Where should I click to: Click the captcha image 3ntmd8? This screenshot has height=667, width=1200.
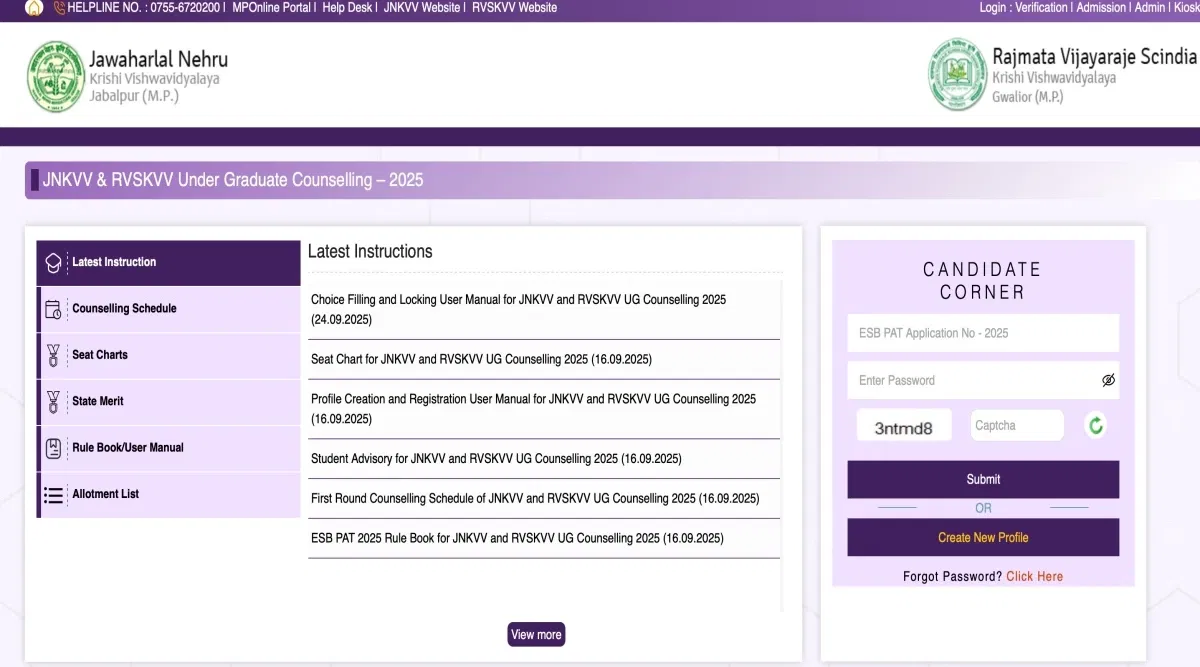[x=903, y=428]
